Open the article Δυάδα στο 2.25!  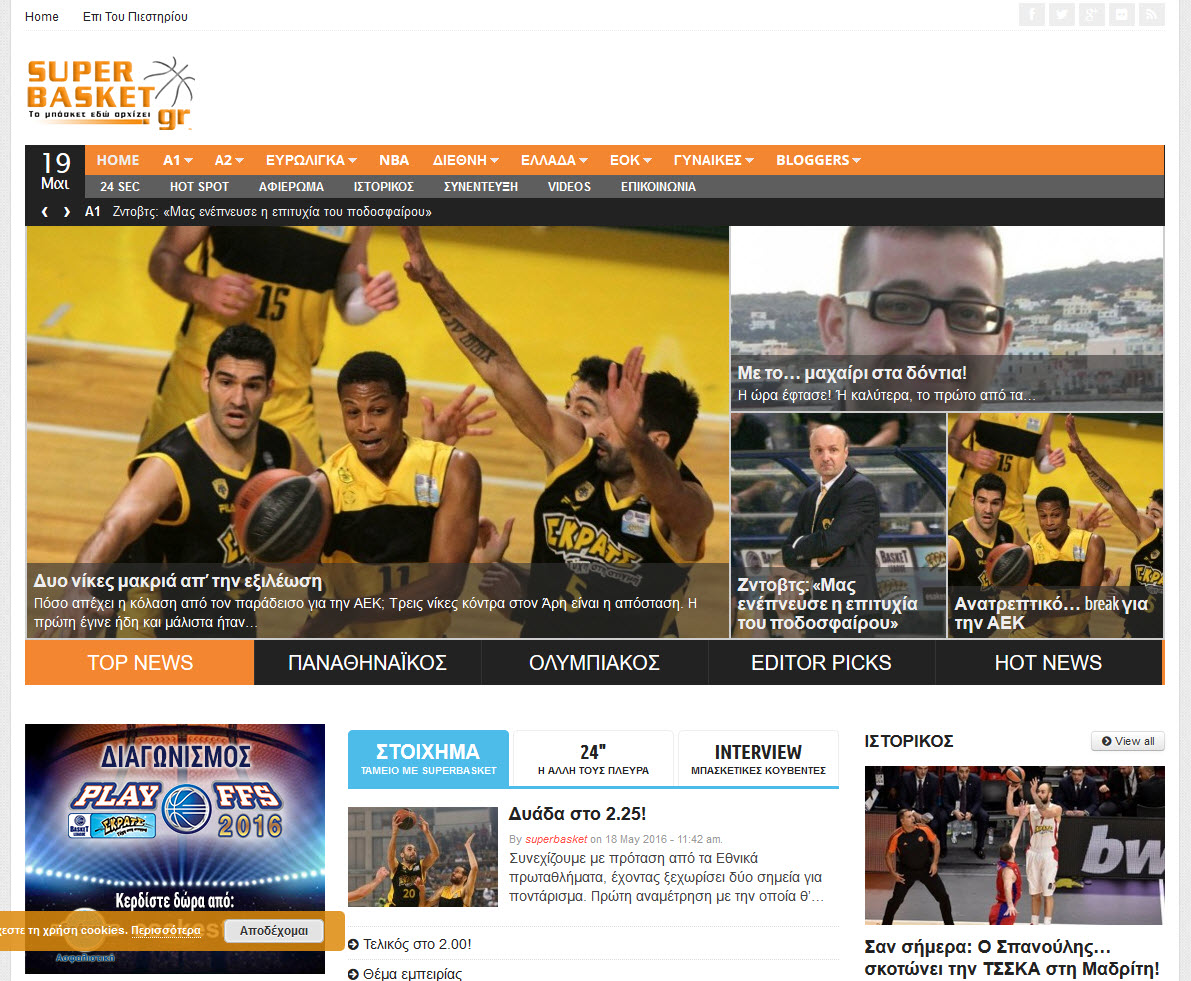[x=577, y=814]
